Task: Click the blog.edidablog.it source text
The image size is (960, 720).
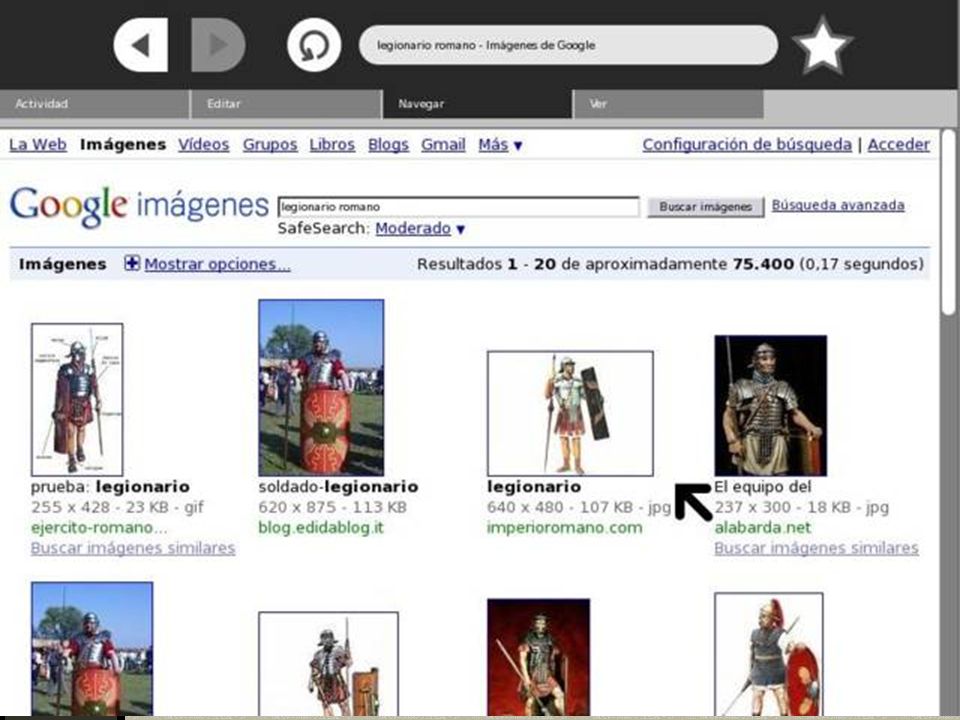Action: click(x=321, y=528)
